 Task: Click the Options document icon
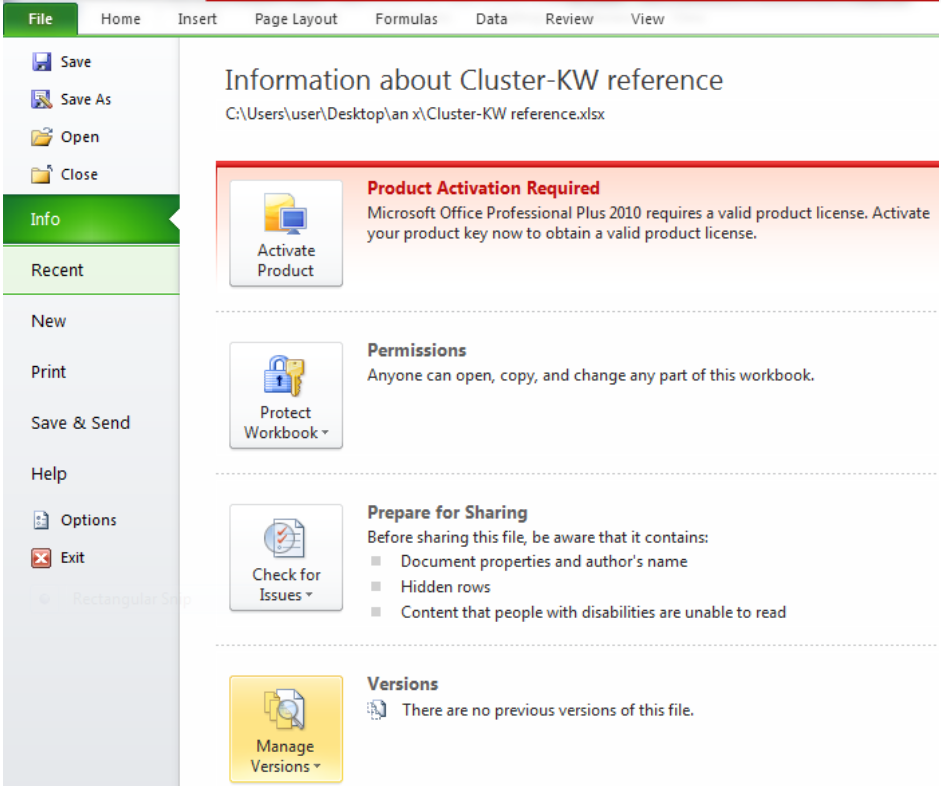pos(41,520)
